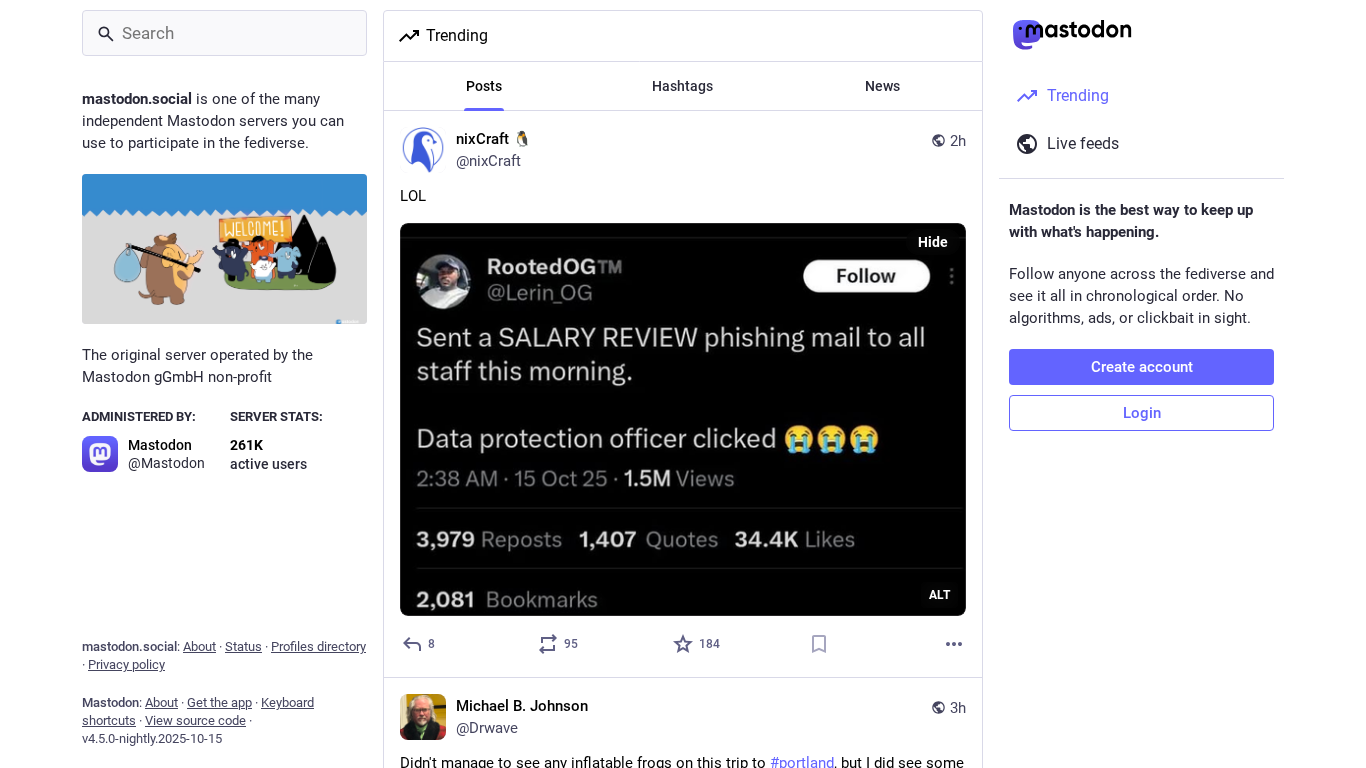Follow the #portland hashtag link
1366x768 pixels.
pos(802,762)
